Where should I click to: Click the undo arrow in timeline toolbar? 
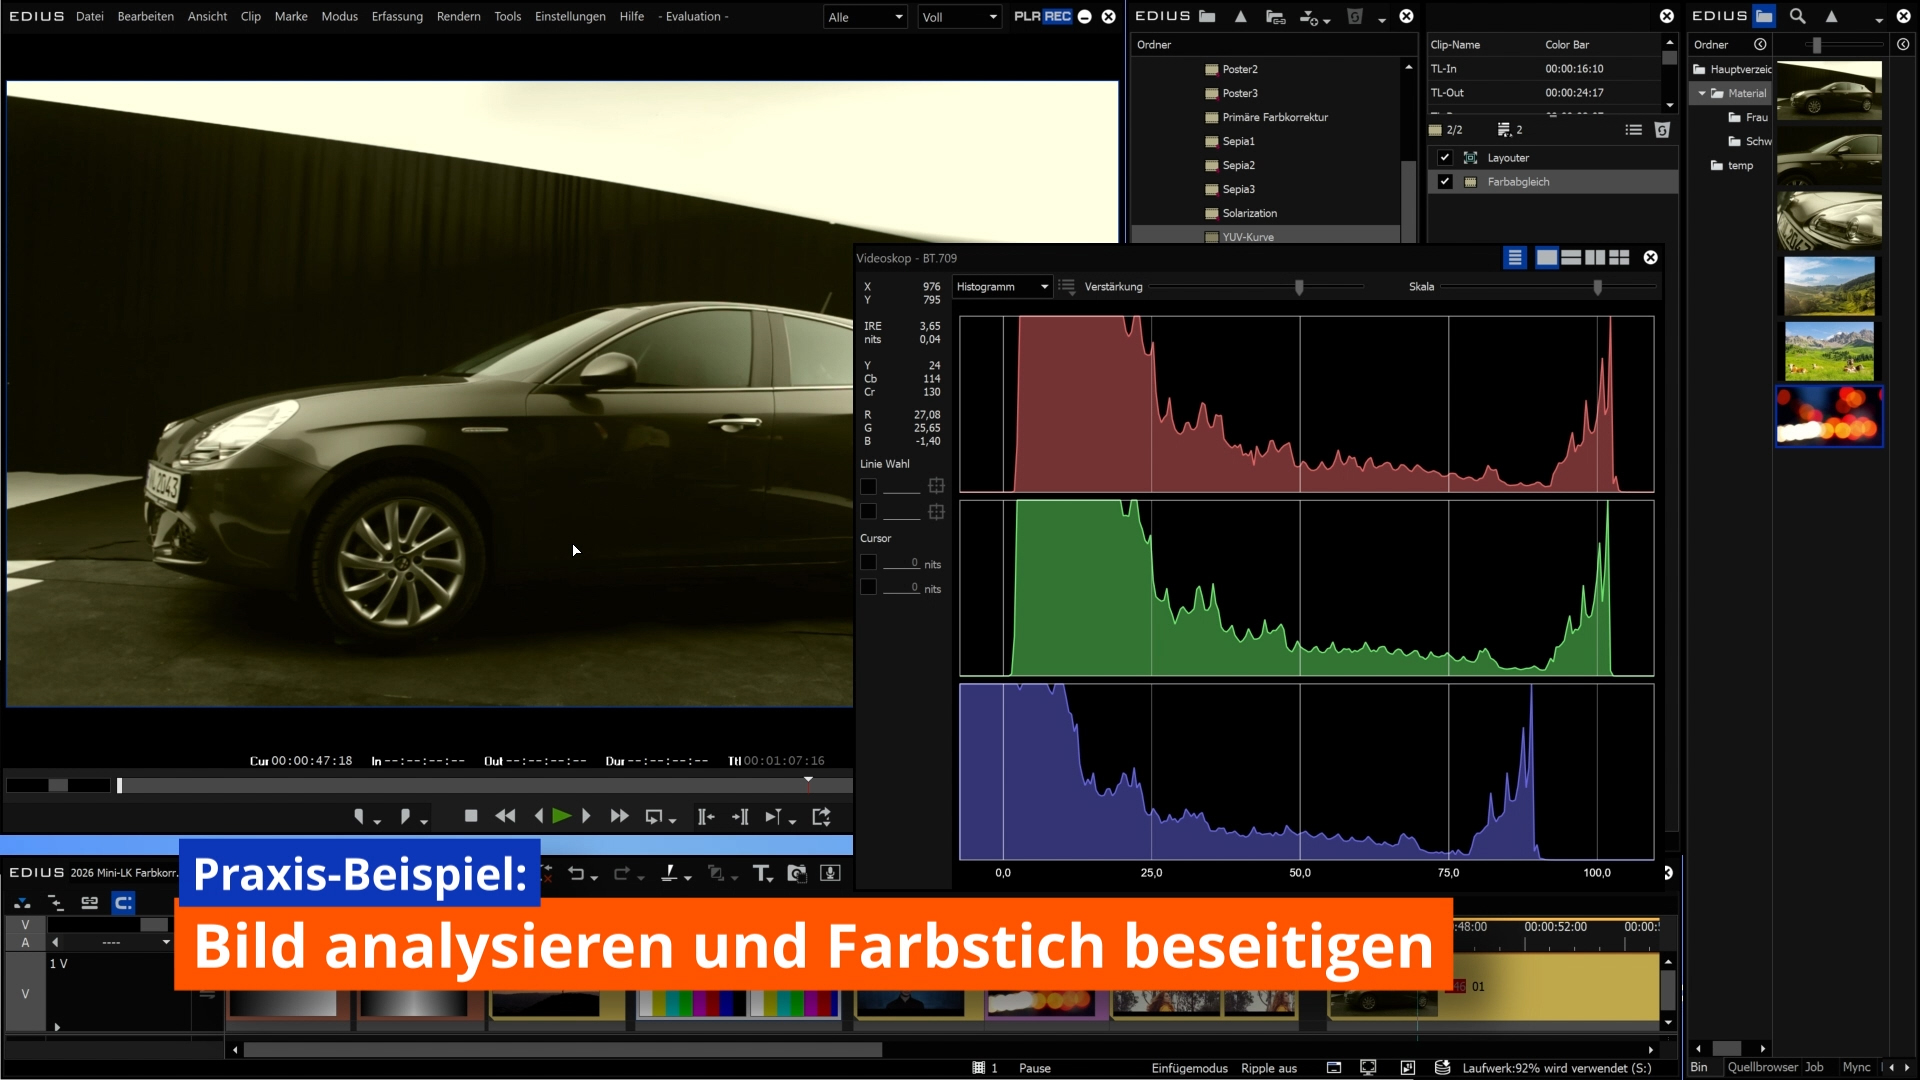[x=576, y=874]
